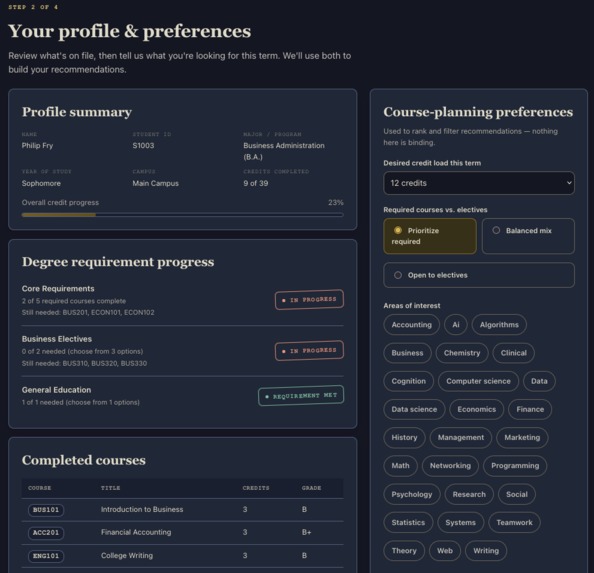594x573 pixels.
Task: Click the overall credit progress bar
Action: pyautogui.click(x=183, y=215)
